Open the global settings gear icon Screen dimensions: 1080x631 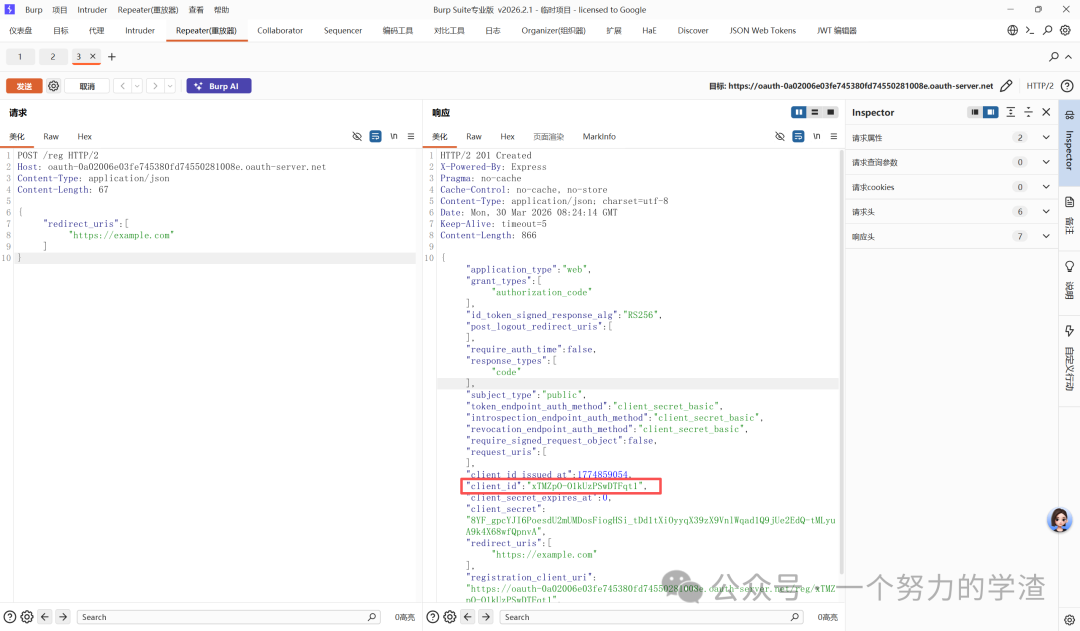coord(1065,30)
